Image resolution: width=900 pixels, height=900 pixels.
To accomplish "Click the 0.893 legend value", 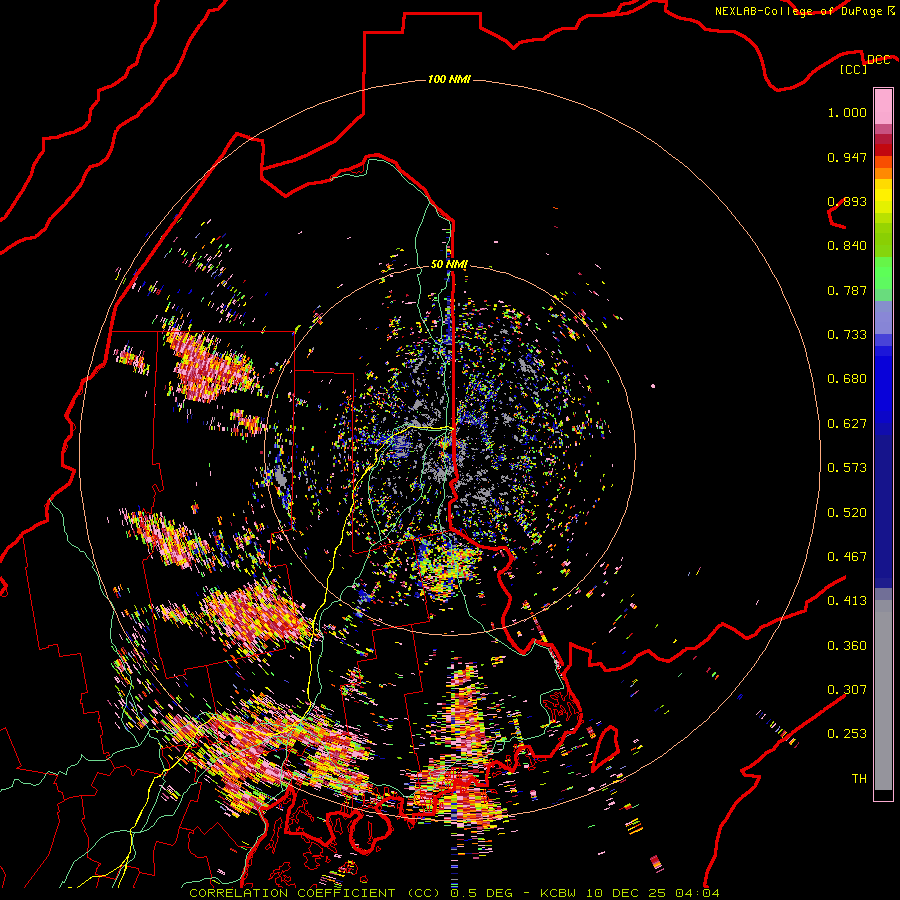I will (x=847, y=201).
